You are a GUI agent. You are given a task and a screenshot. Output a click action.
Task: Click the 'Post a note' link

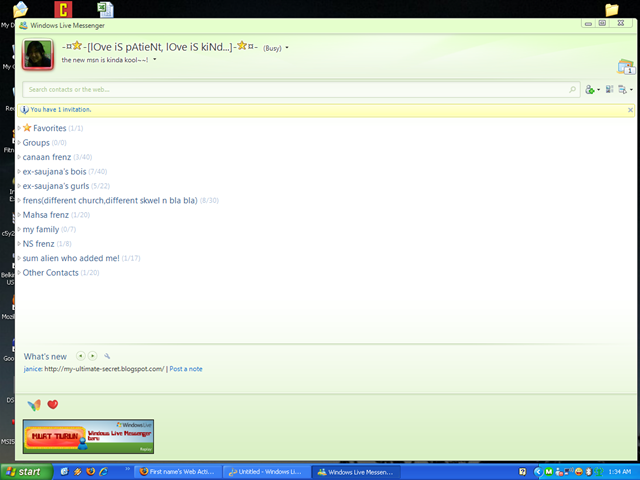(186, 369)
